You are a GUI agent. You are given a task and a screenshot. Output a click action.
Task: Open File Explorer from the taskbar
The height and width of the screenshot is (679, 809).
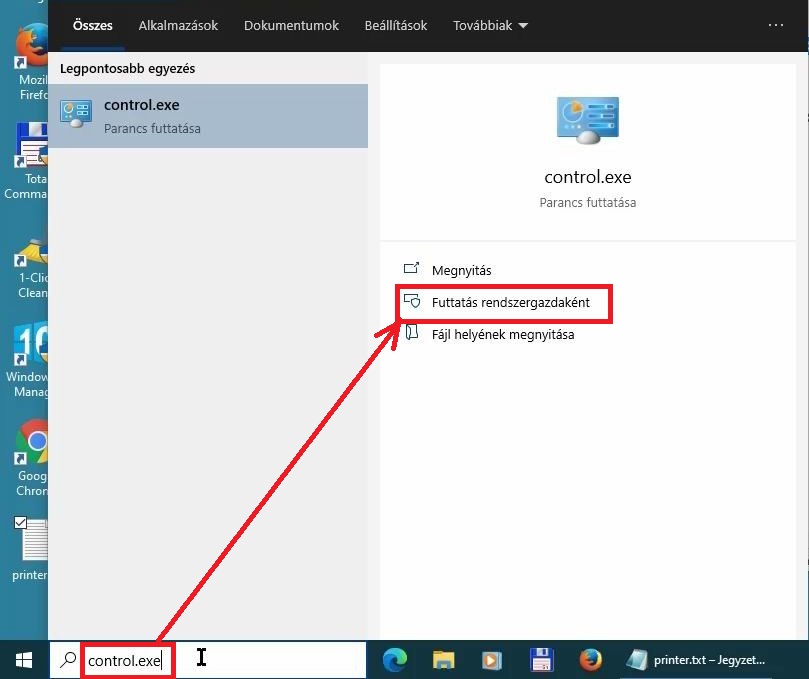(x=444, y=660)
